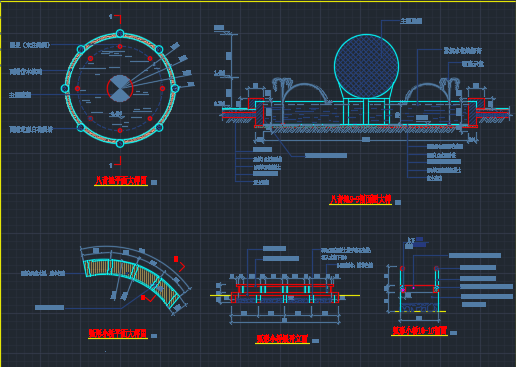
Task: Select the large cross-hatched sphere in section view
Action: 366,66
